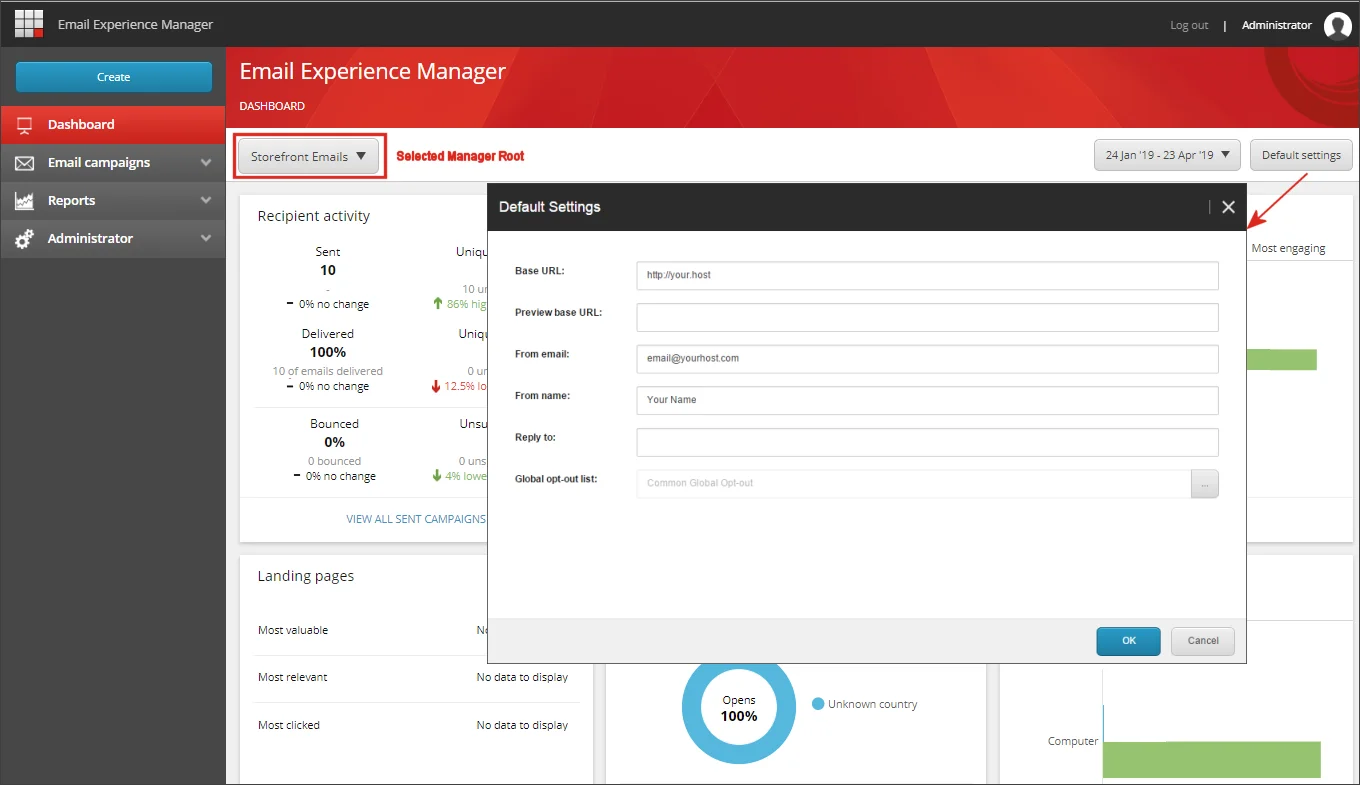The height and width of the screenshot is (785, 1360).
Task: Click the From name input field
Action: click(927, 400)
